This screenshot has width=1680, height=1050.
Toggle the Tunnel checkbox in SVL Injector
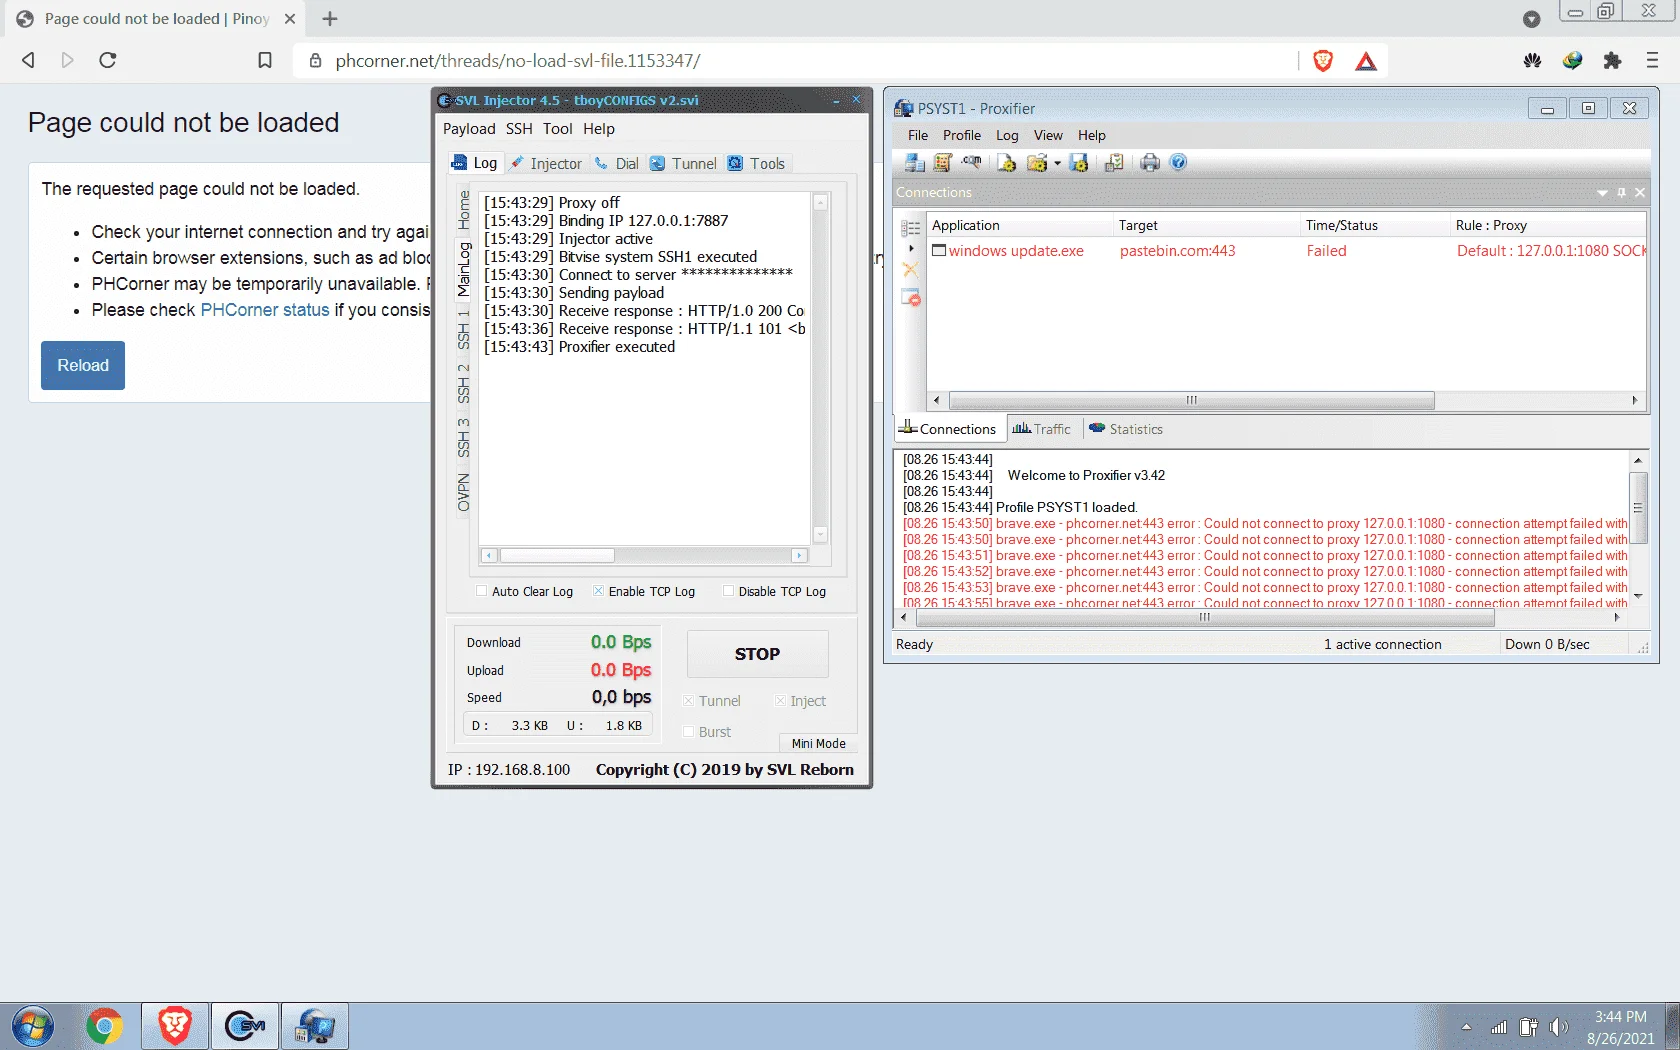[x=688, y=701]
